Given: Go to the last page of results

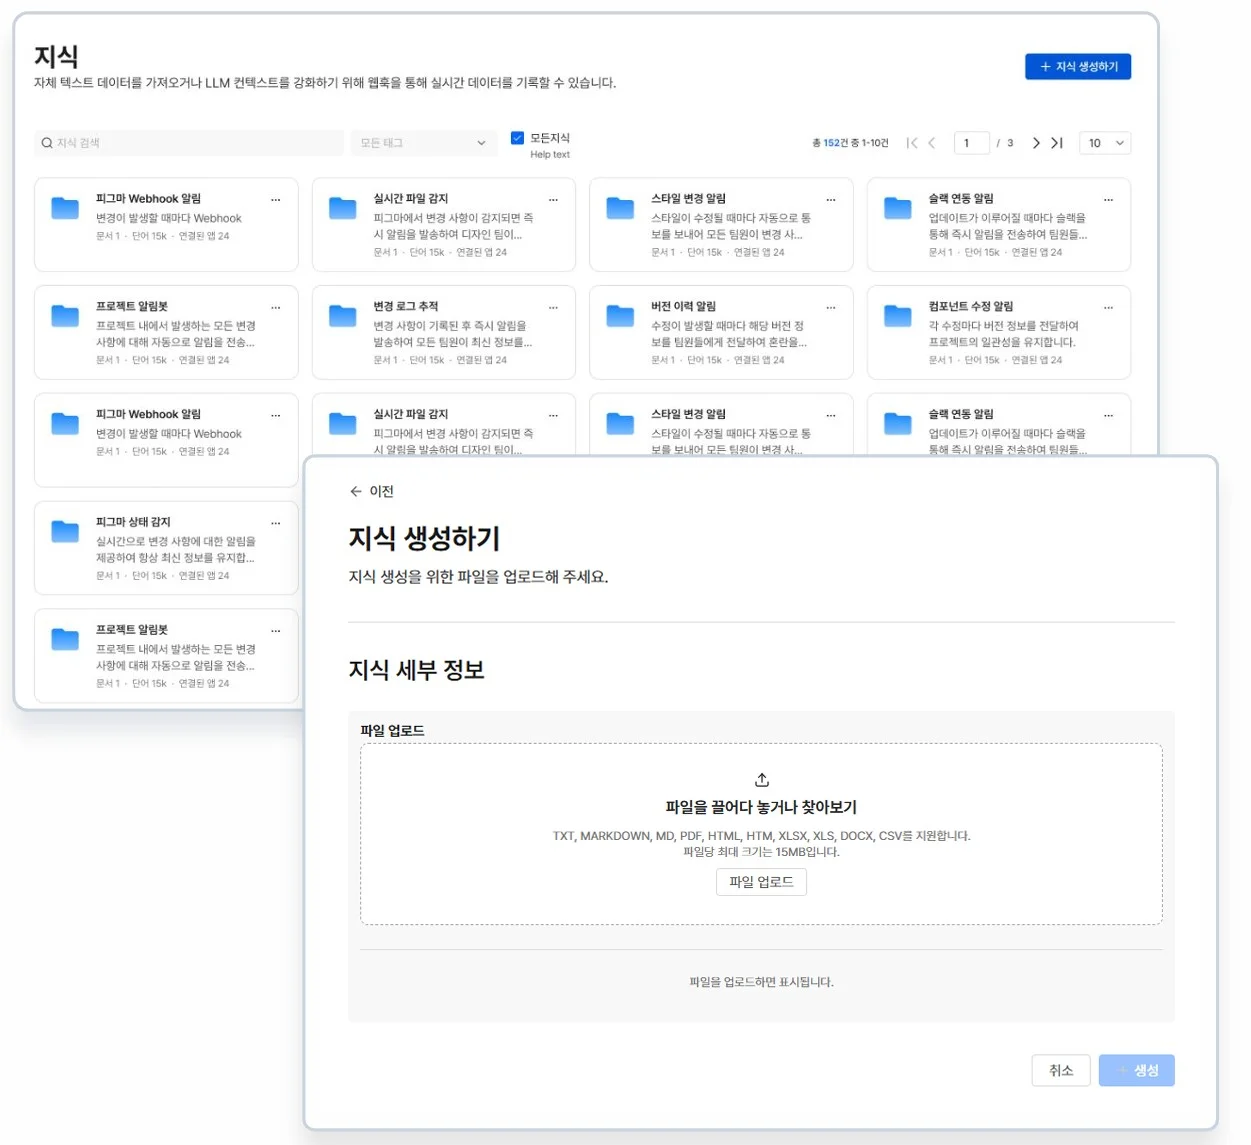Looking at the screenshot, I should tap(1057, 143).
